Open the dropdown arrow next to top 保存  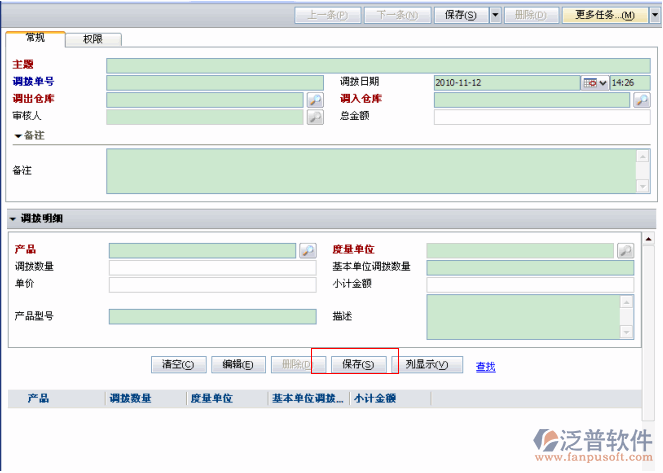coord(495,15)
